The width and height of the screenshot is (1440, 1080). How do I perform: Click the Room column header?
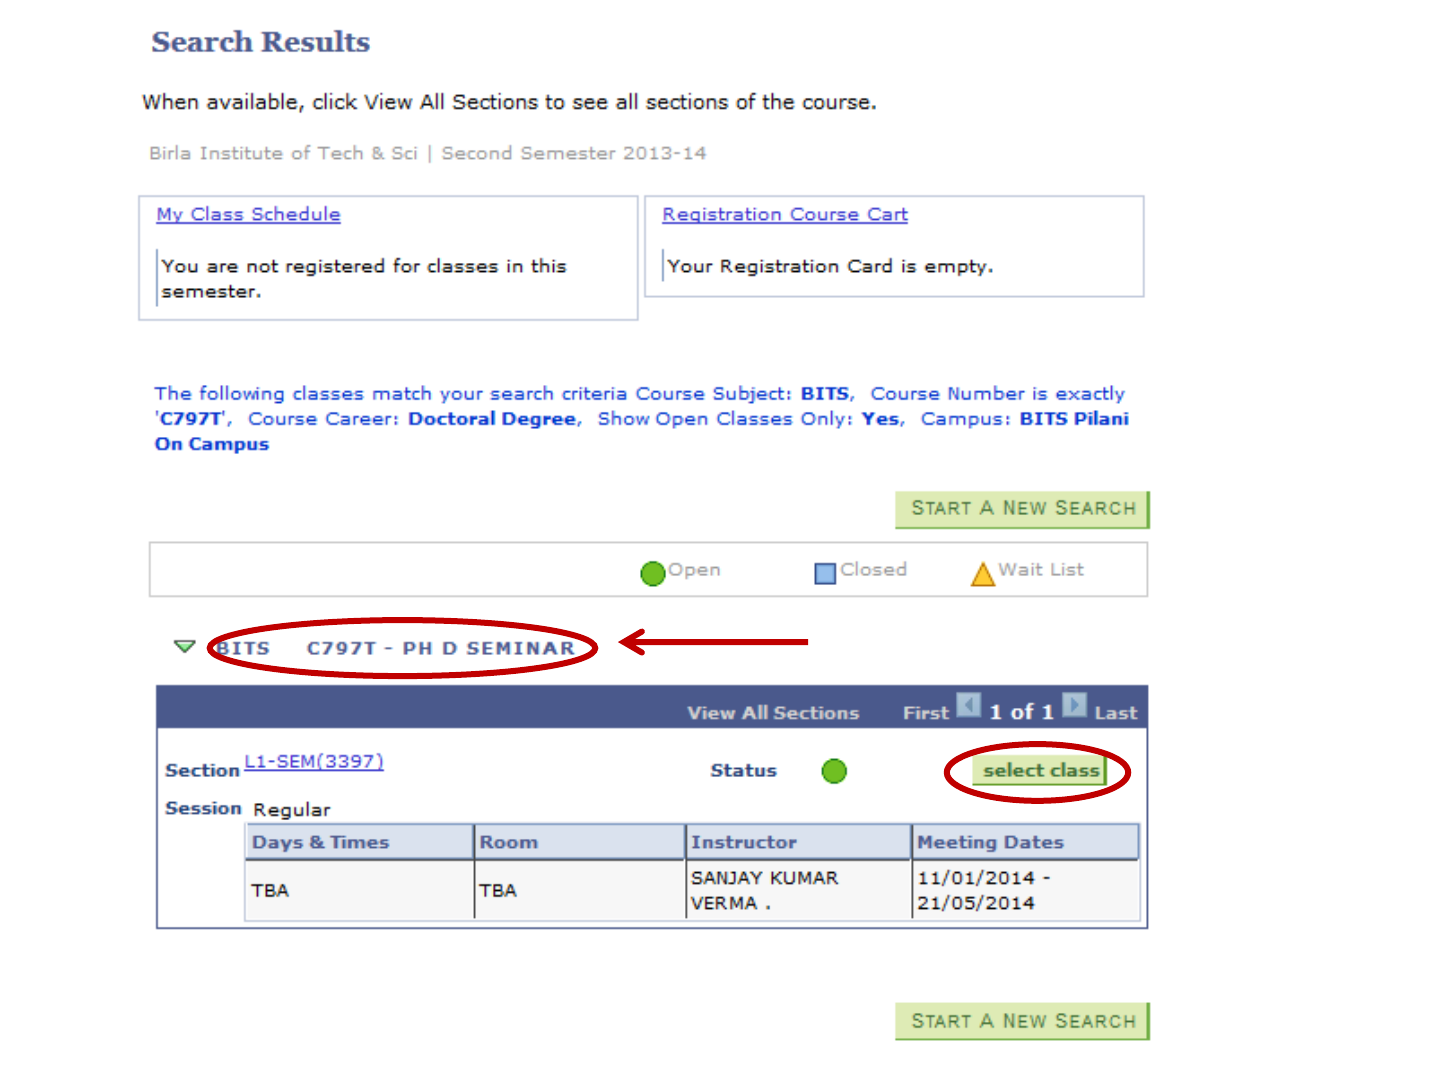pos(580,842)
